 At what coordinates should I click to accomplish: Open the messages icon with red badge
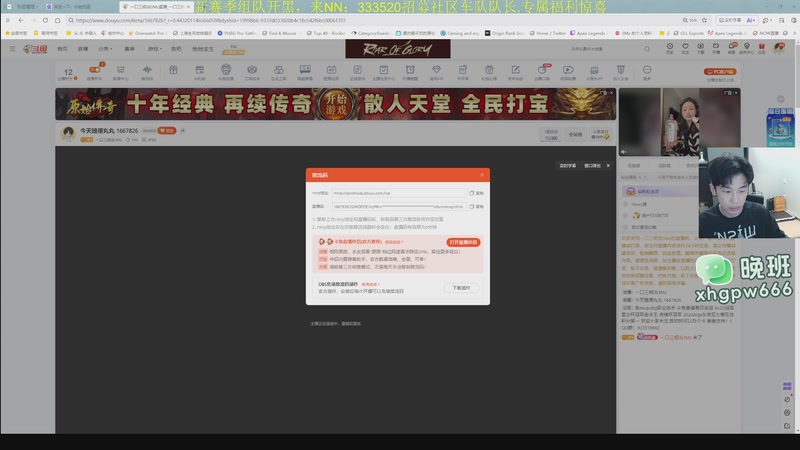(732, 48)
